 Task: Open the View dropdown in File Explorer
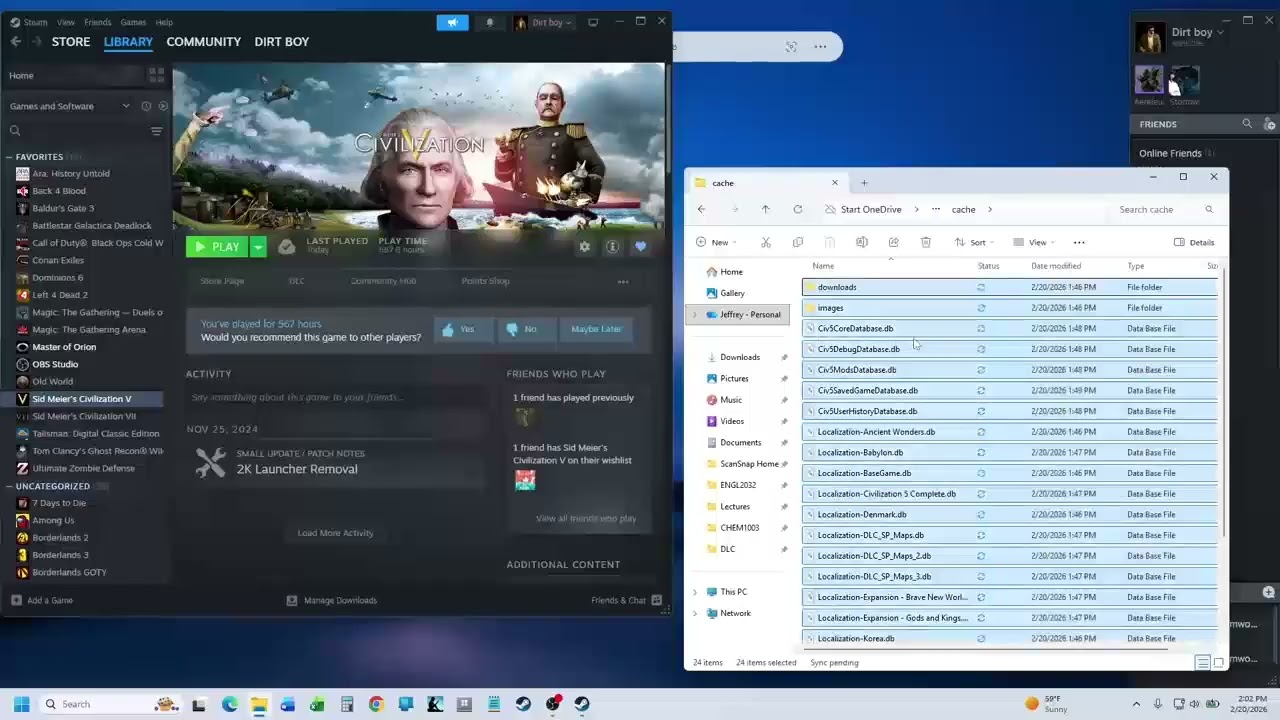tap(1034, 242)
